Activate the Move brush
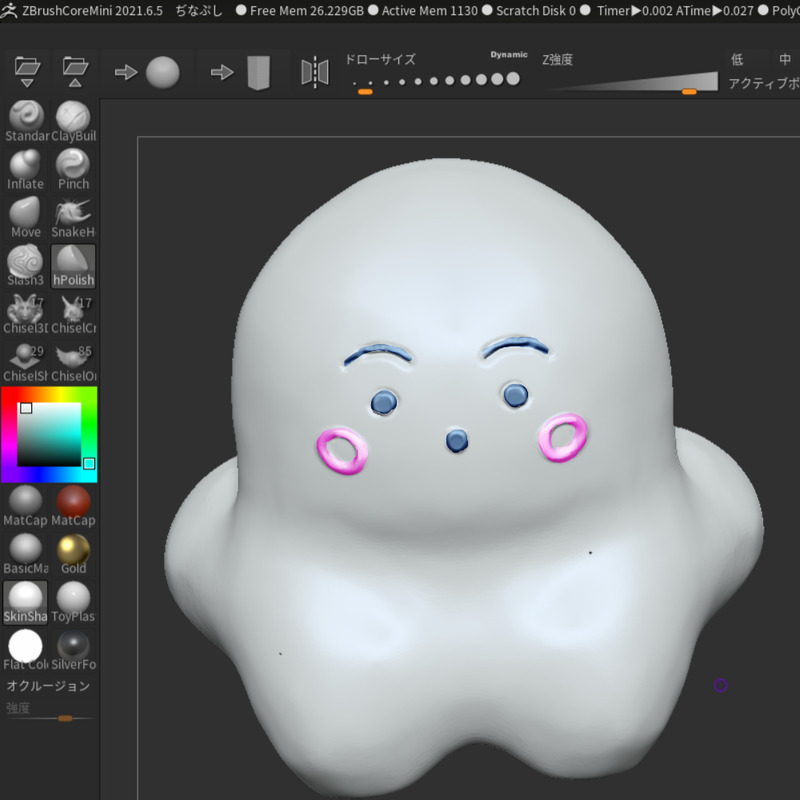This screenshot has height=800, width=800. (26, 215)
